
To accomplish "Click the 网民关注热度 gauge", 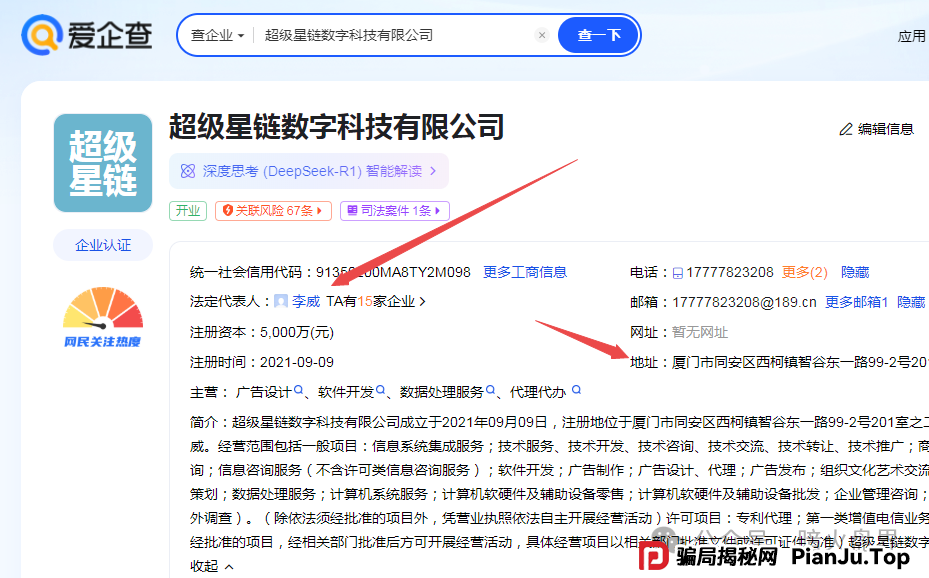I will 101,314.
